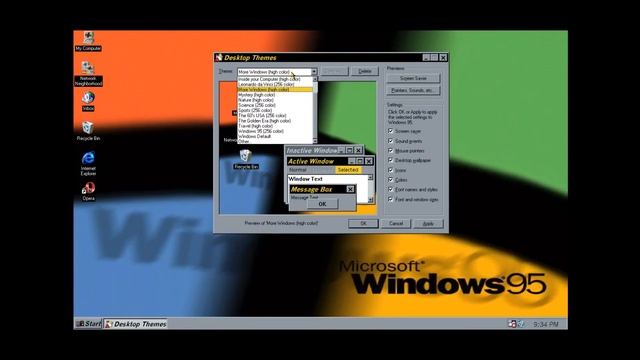Viewport: 640px width, 360px height.
Task: Click theme list scrollbar up arrow
Action: [315, 79]
